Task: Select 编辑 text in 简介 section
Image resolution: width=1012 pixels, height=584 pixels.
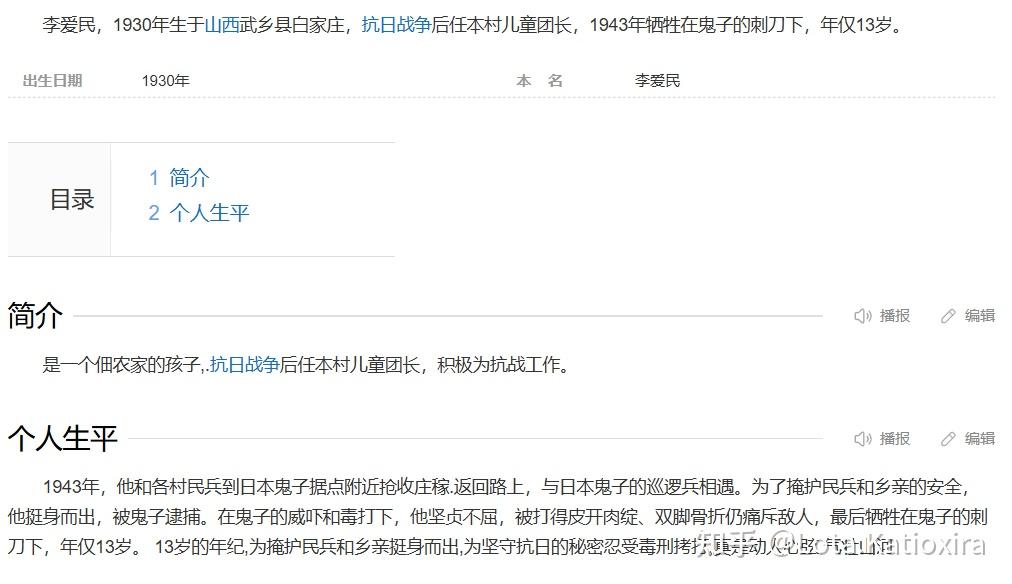Action: pos(980,316)
